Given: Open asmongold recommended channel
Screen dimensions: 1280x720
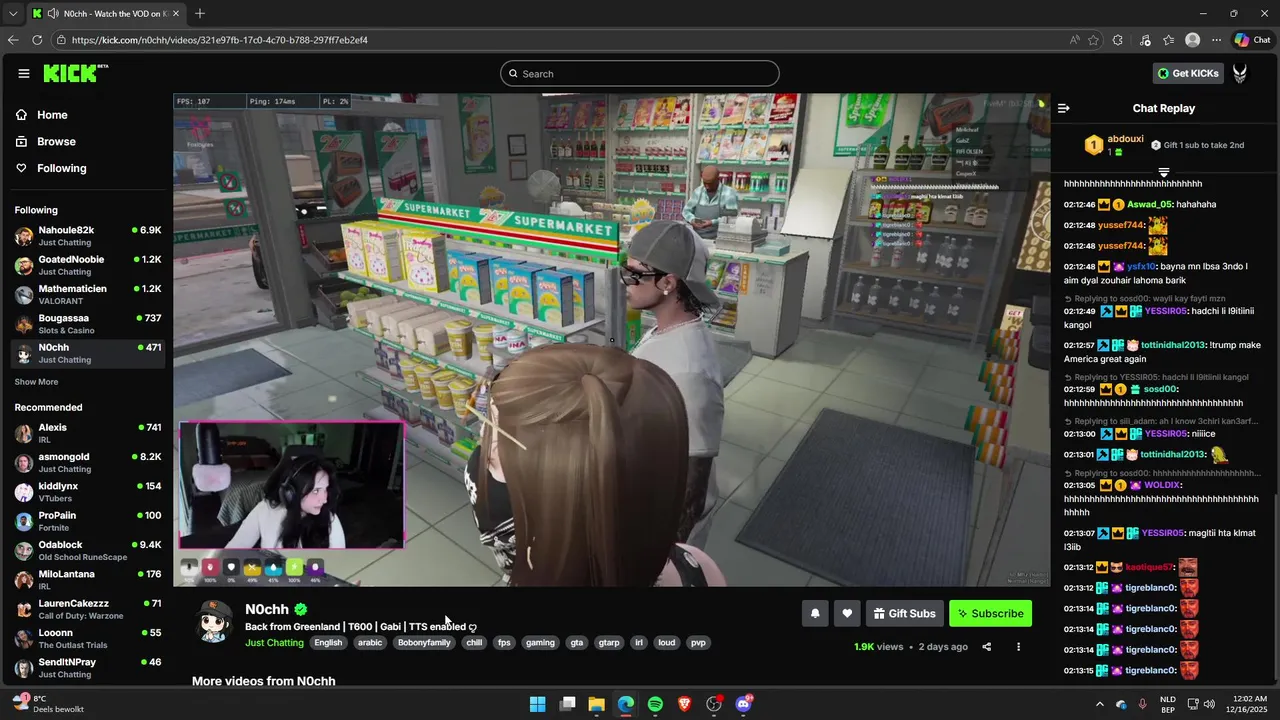Looking at the screenshot, I should (x=88, y=462).
